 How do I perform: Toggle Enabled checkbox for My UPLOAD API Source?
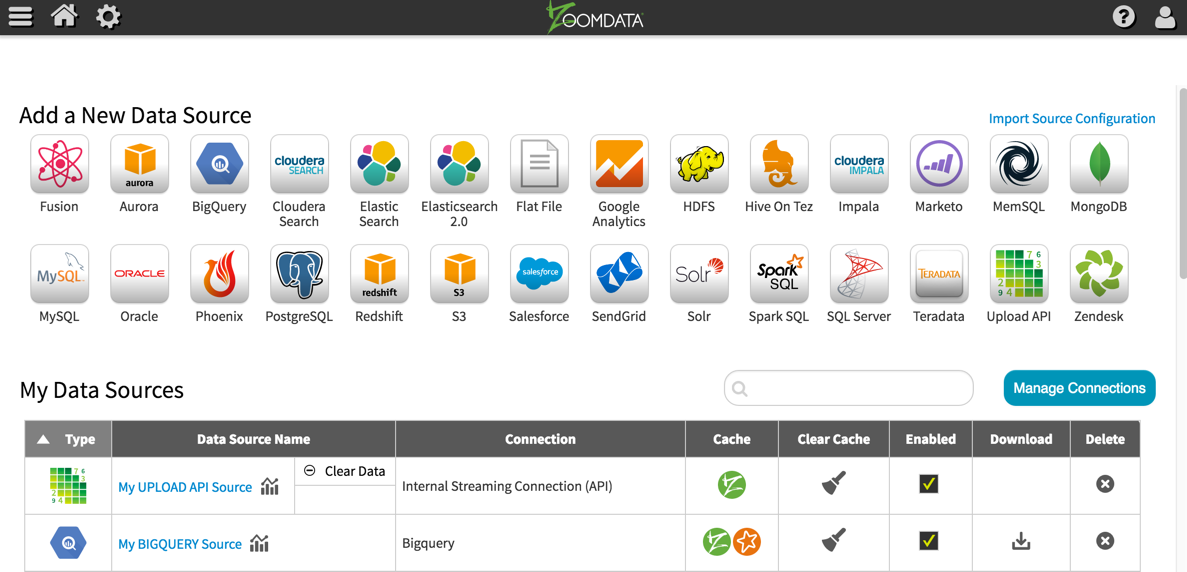tap(929, 483)
